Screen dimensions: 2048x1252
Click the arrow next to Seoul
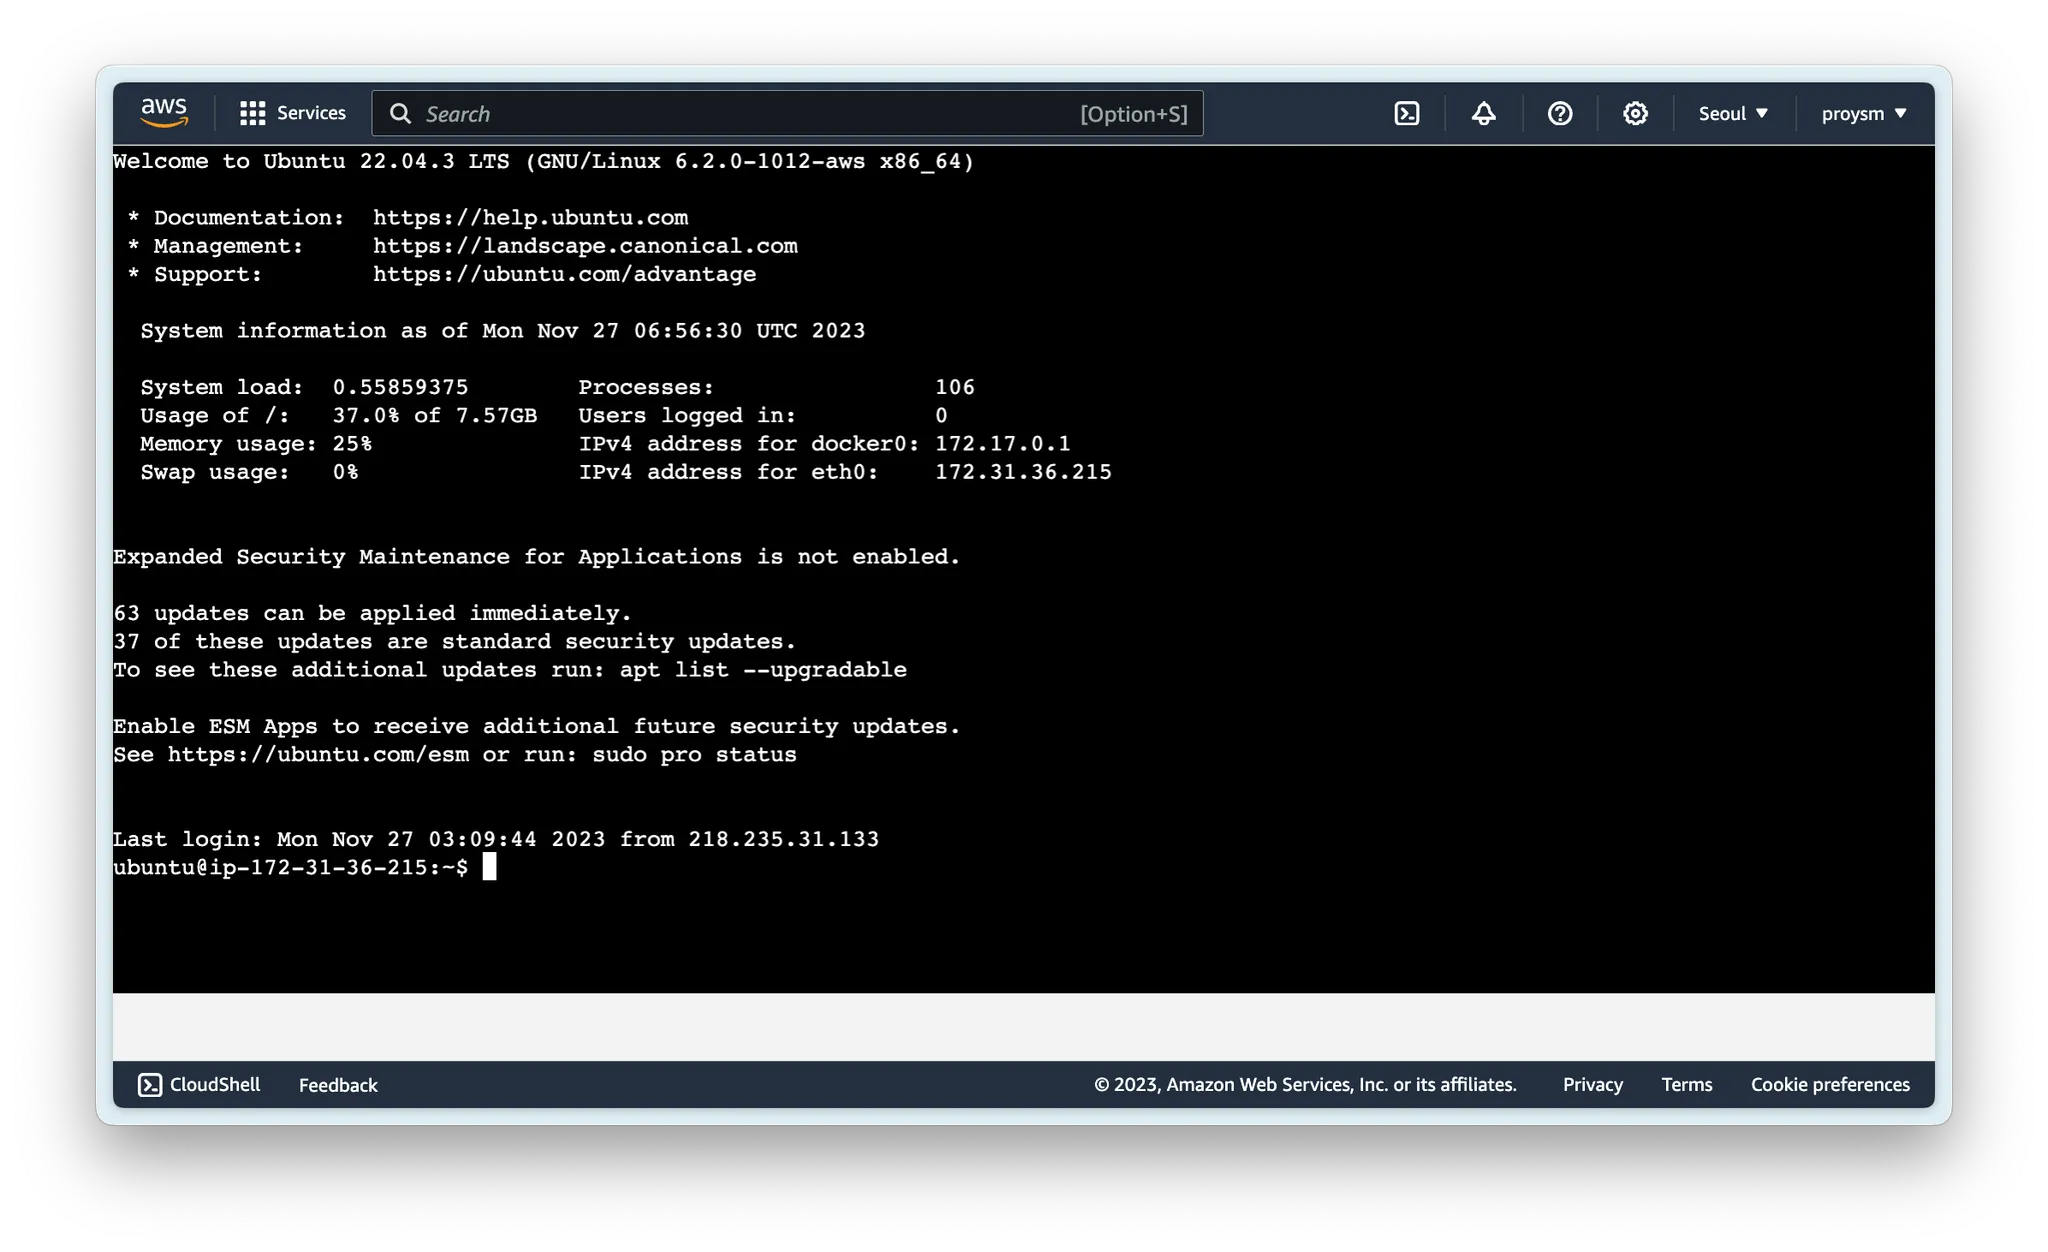(x=1762, y=114)
